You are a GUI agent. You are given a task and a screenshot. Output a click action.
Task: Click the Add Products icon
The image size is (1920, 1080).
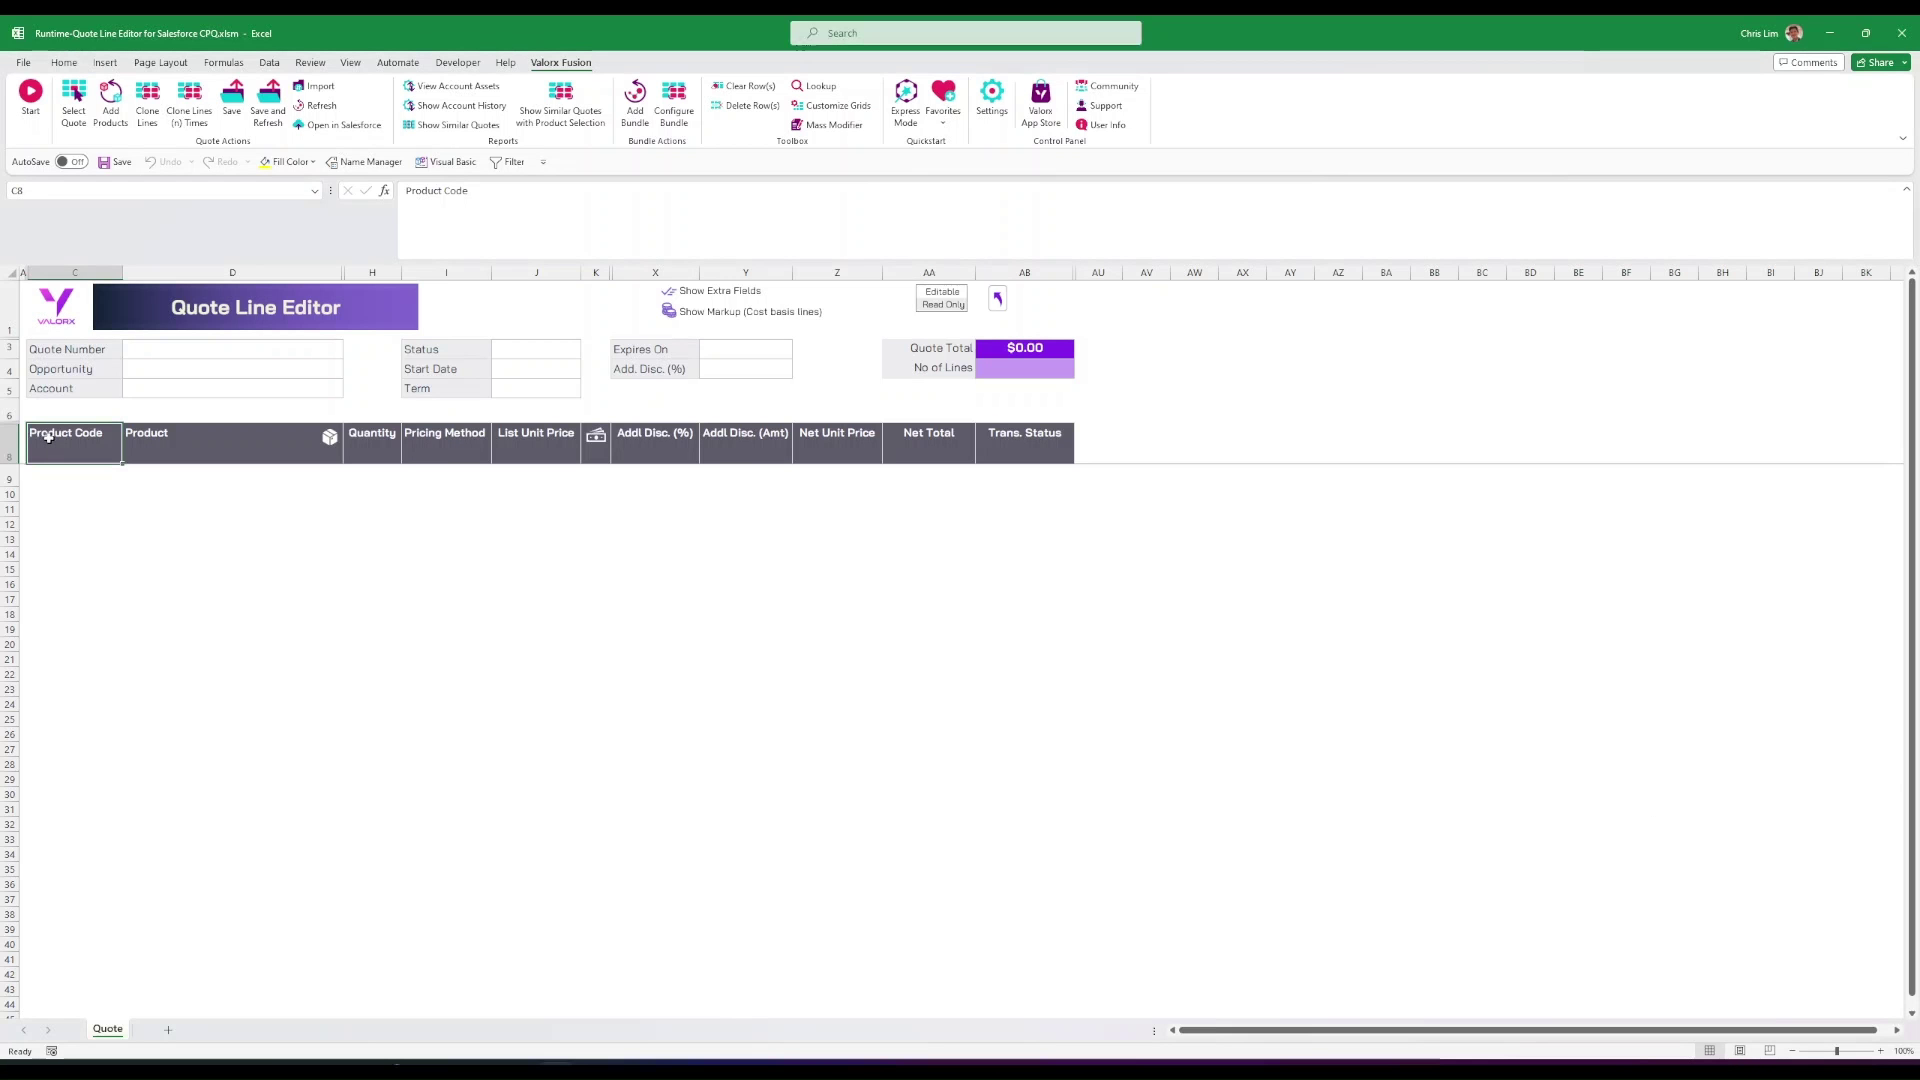point(110,93)
